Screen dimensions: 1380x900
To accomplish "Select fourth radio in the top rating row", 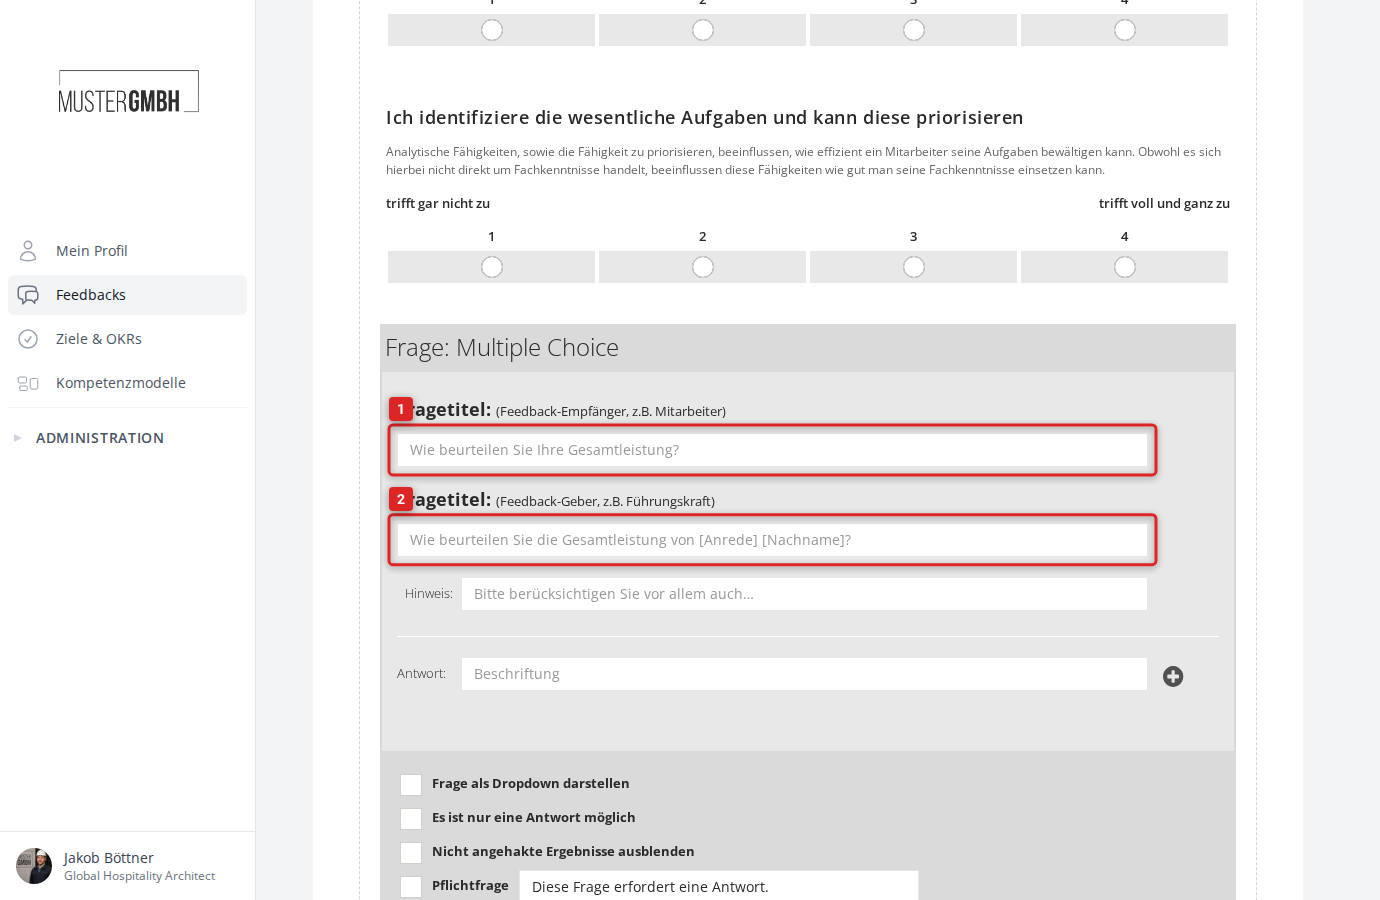I will point(1125,30).
